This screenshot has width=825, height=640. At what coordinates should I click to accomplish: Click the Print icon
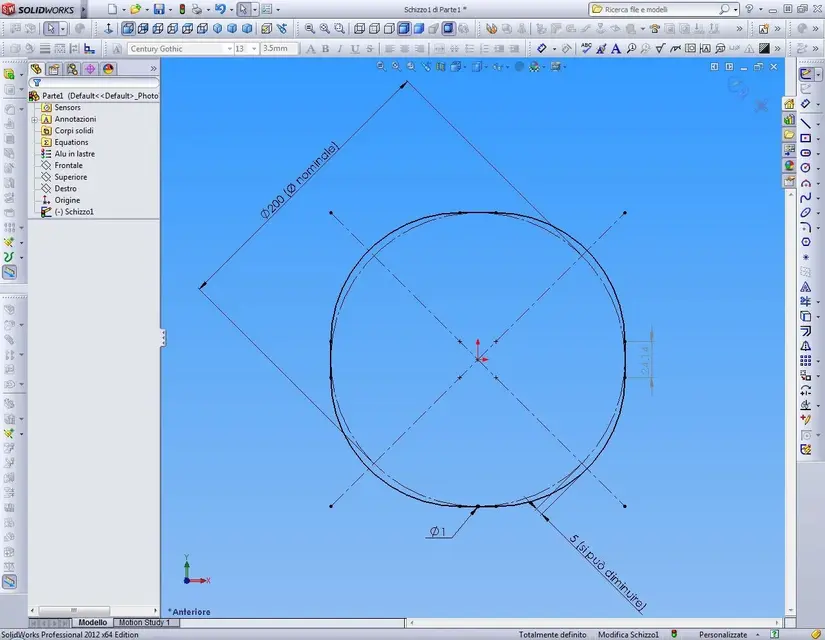197,9
